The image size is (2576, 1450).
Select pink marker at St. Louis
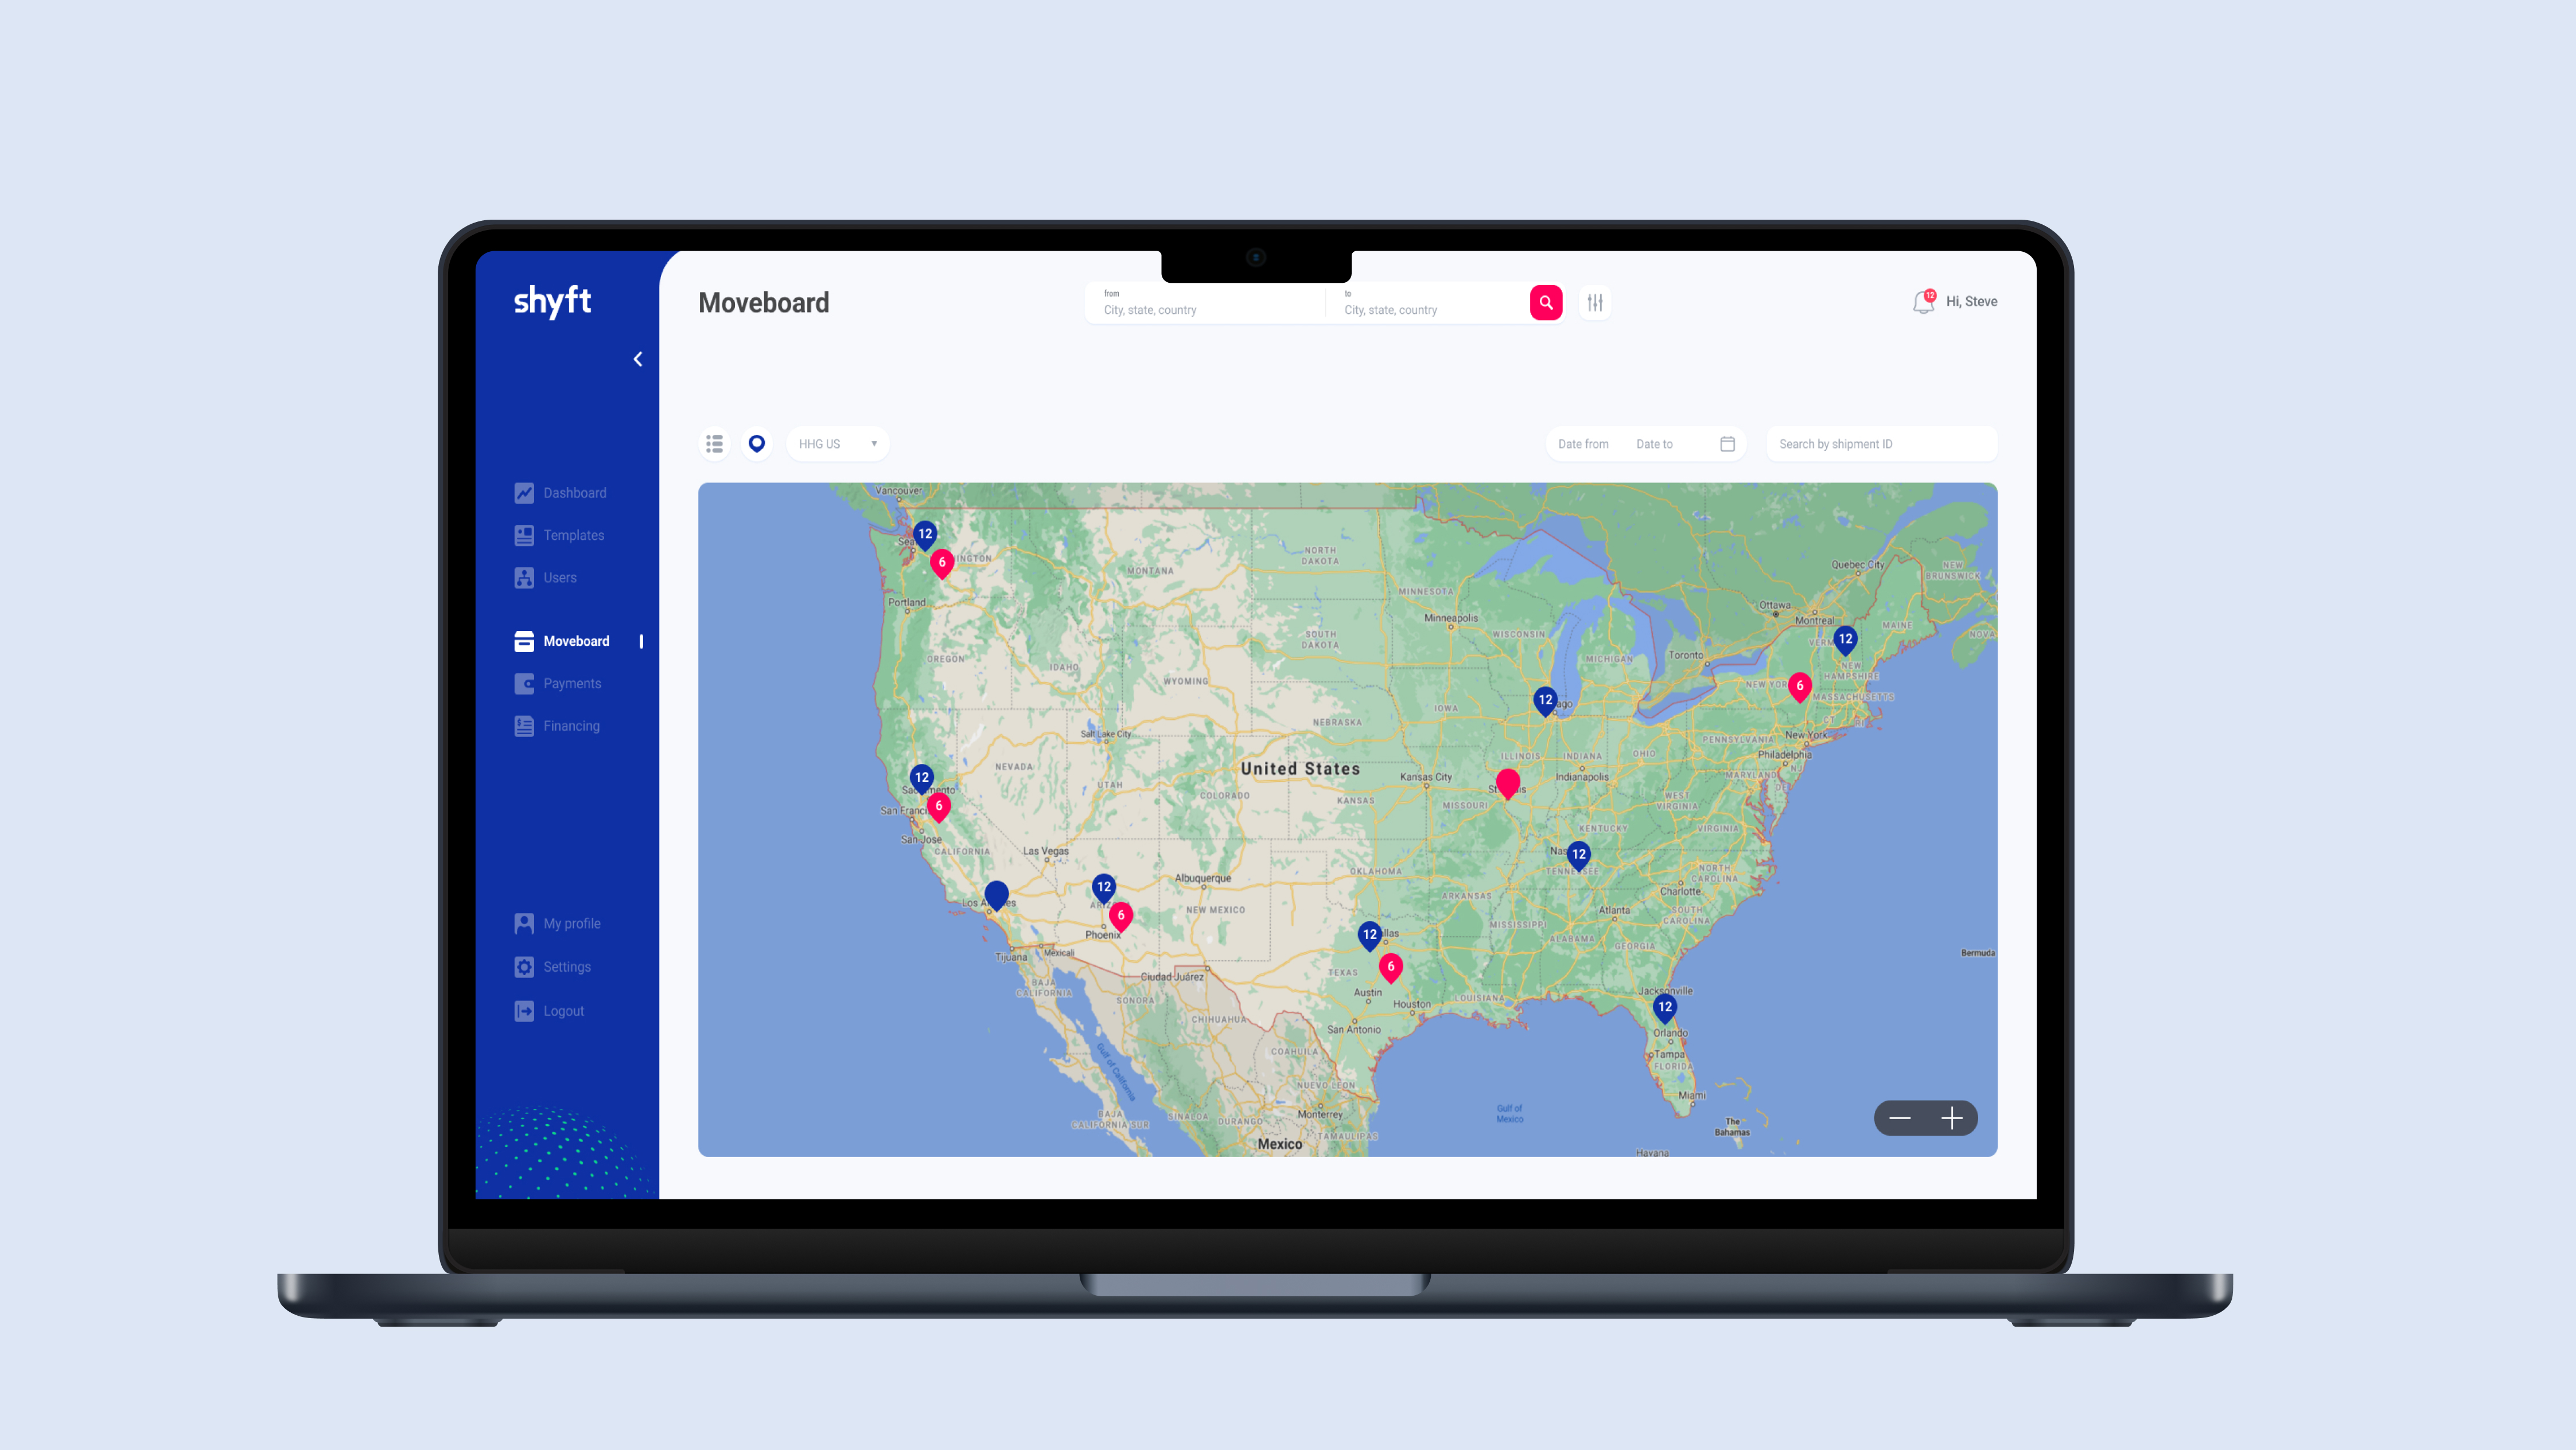click(x=1507, y=784)
